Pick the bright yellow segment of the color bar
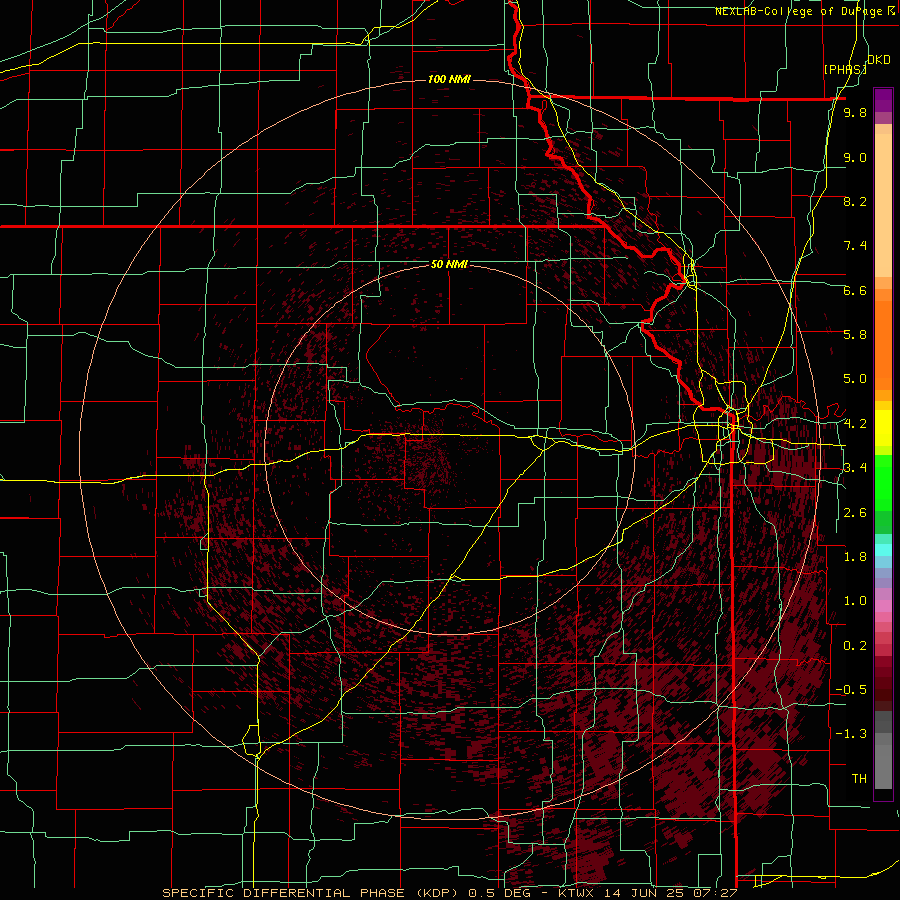This screenshot has height=900, width=900. tap(883, 428)
